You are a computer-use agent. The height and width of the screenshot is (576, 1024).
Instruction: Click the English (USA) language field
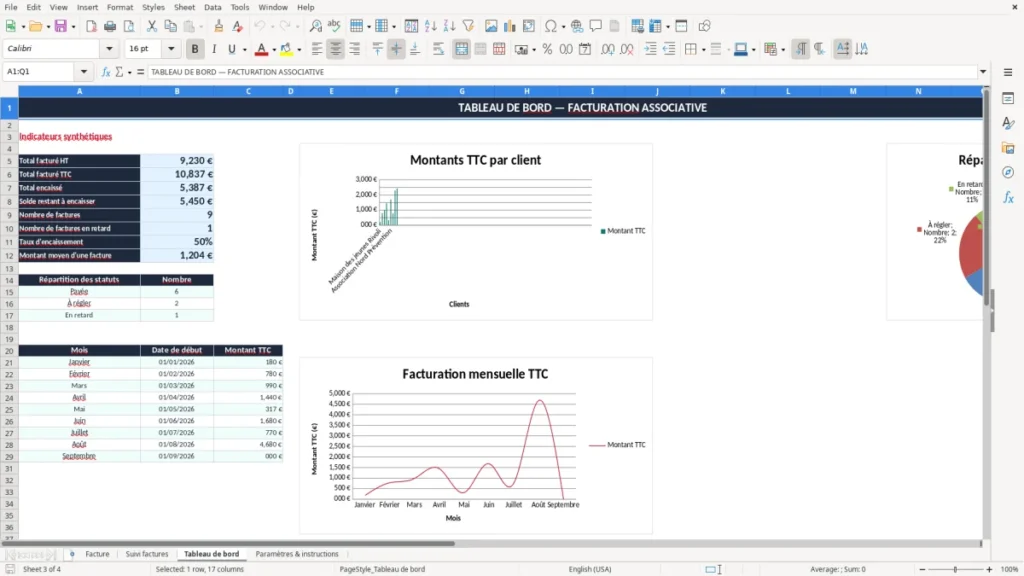pyautogui.click(x=590, y=569)
